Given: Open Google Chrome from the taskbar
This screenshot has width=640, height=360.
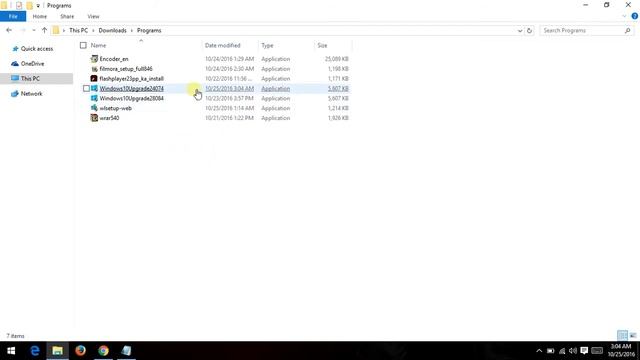Looking at the screenshot, I should pos(103,351).
